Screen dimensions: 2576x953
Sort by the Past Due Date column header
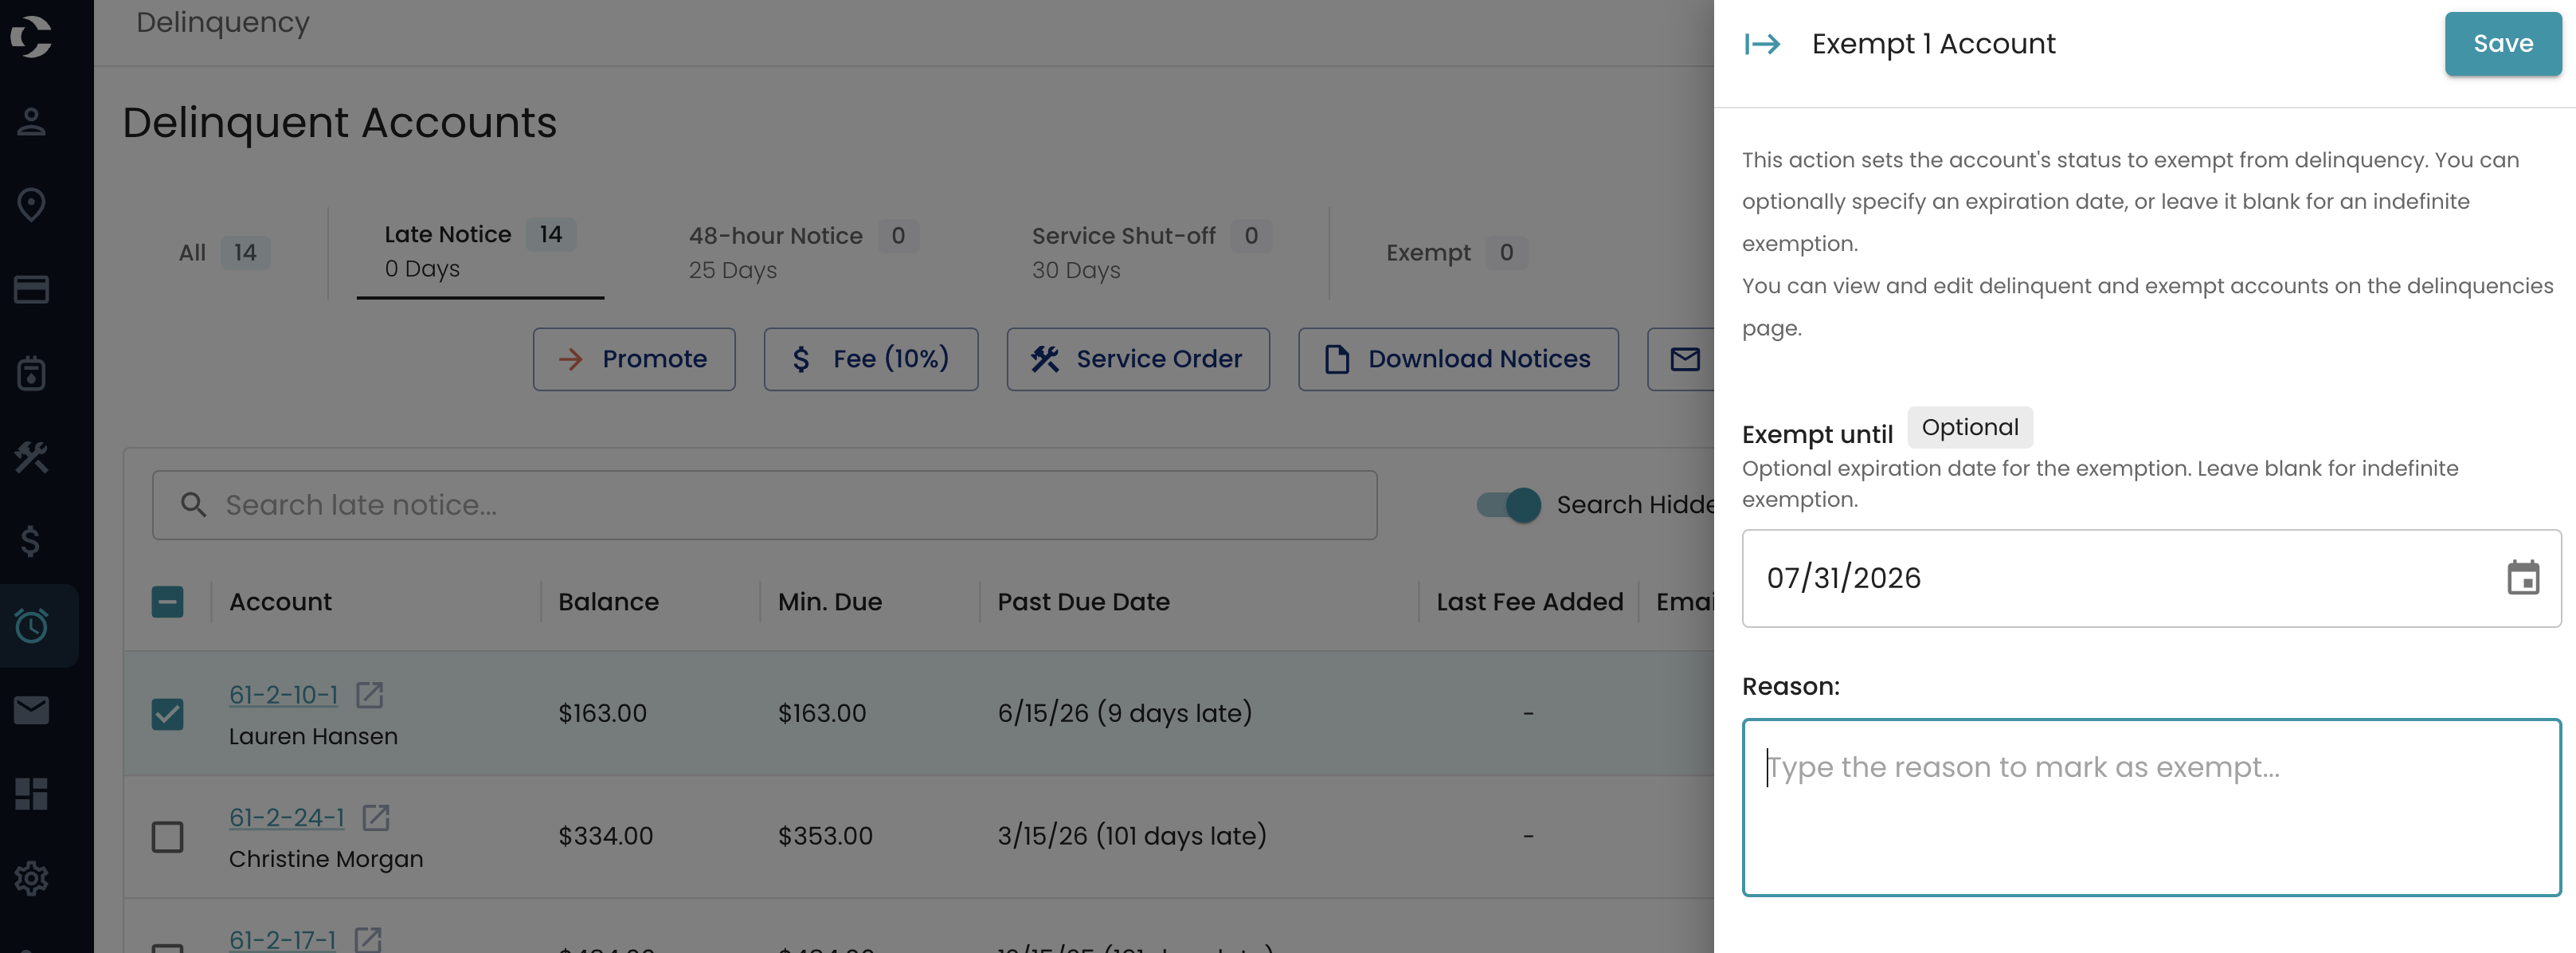pos(1083,602)
